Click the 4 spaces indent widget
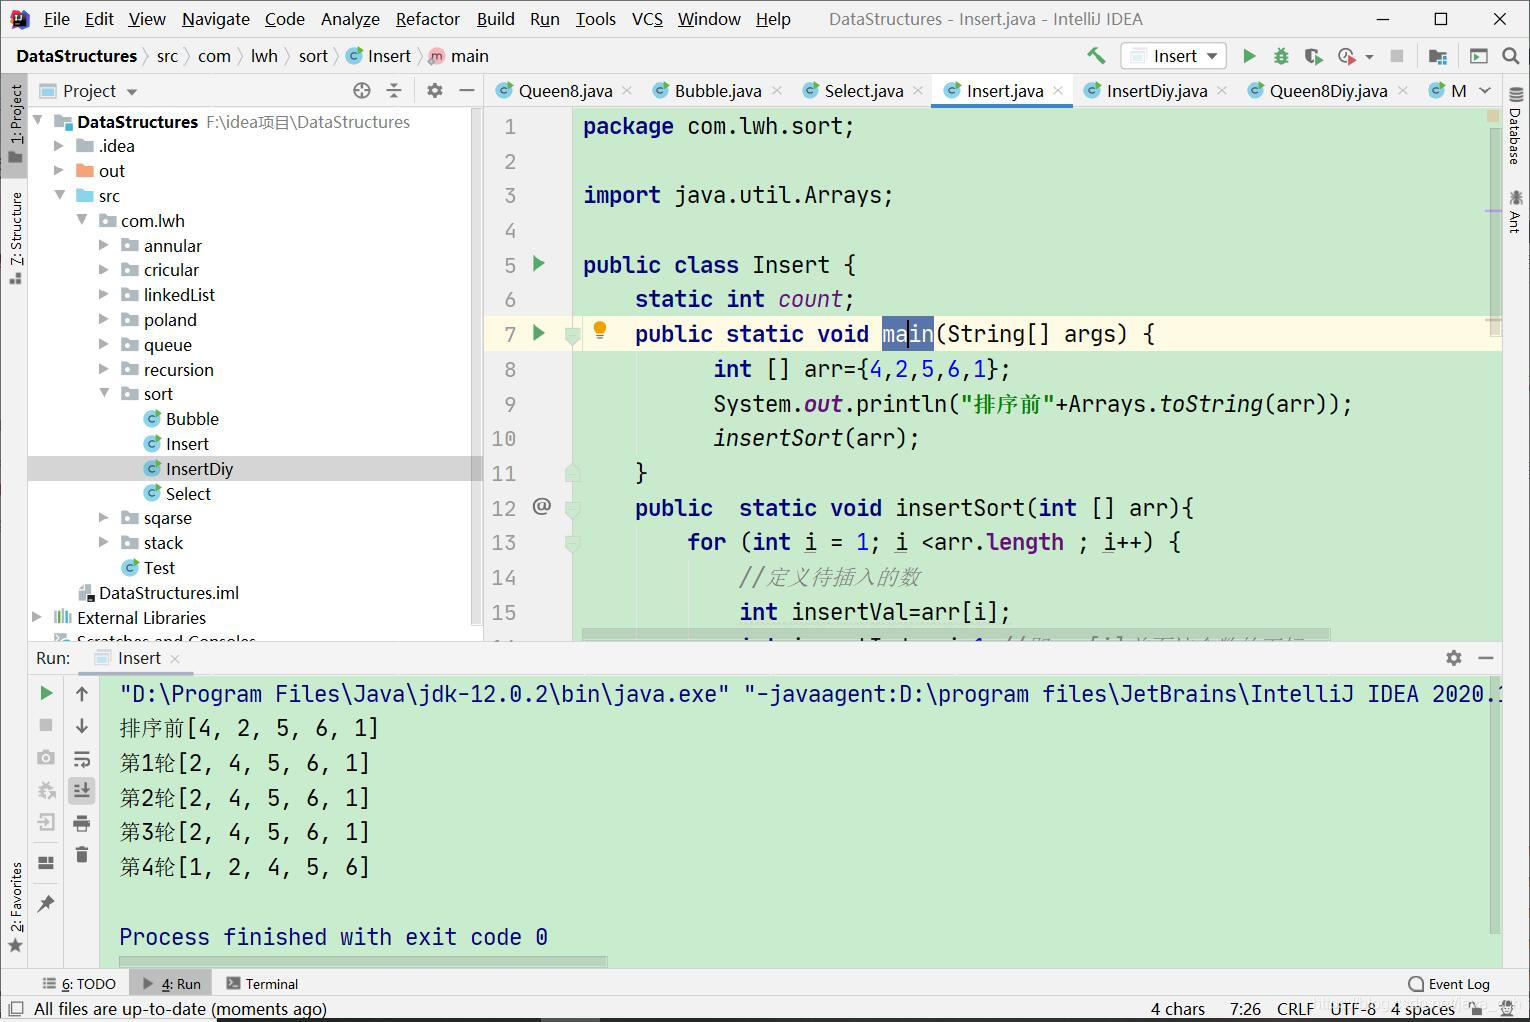1530x1022 pixels. [x=1422, y=1009]
